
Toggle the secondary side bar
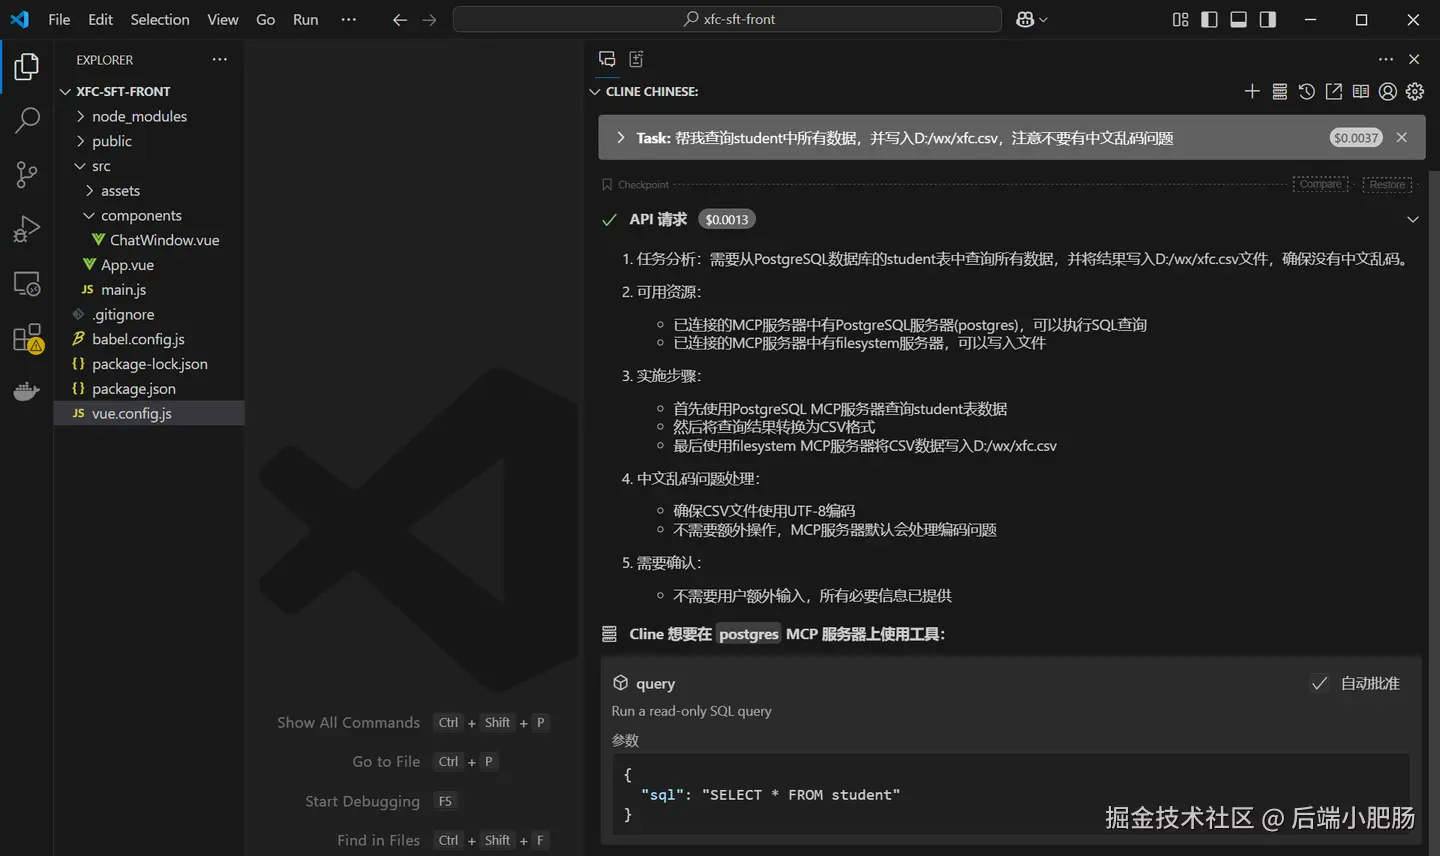click(1268, 19)
